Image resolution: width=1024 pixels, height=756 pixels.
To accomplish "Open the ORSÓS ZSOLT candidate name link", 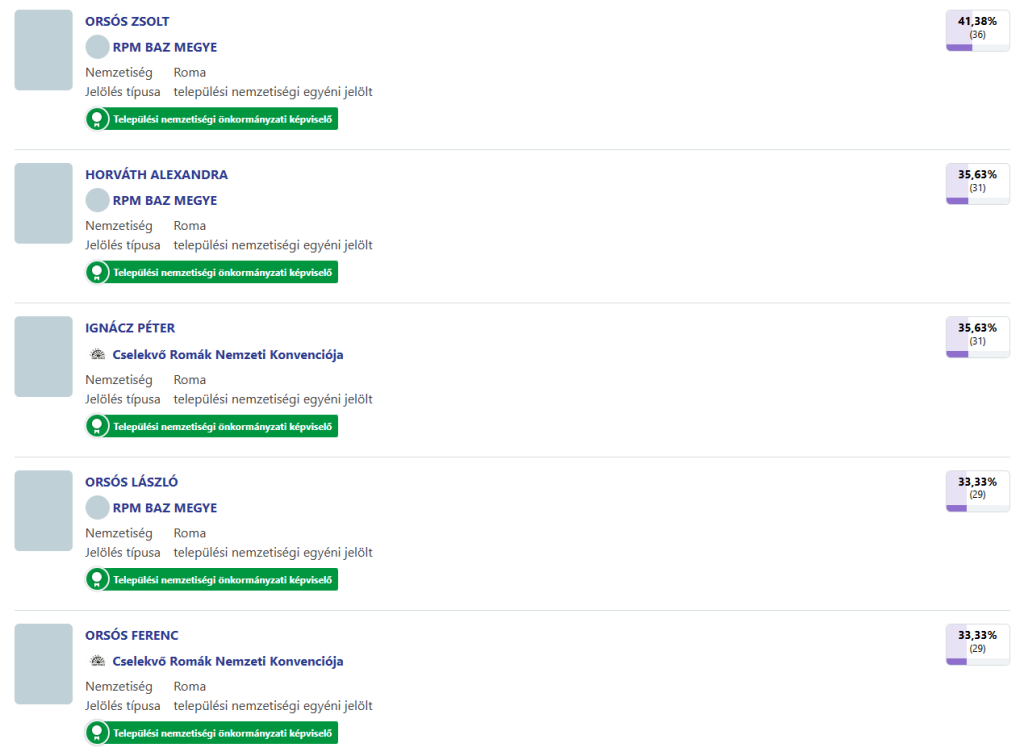I will tap(127, 21).
